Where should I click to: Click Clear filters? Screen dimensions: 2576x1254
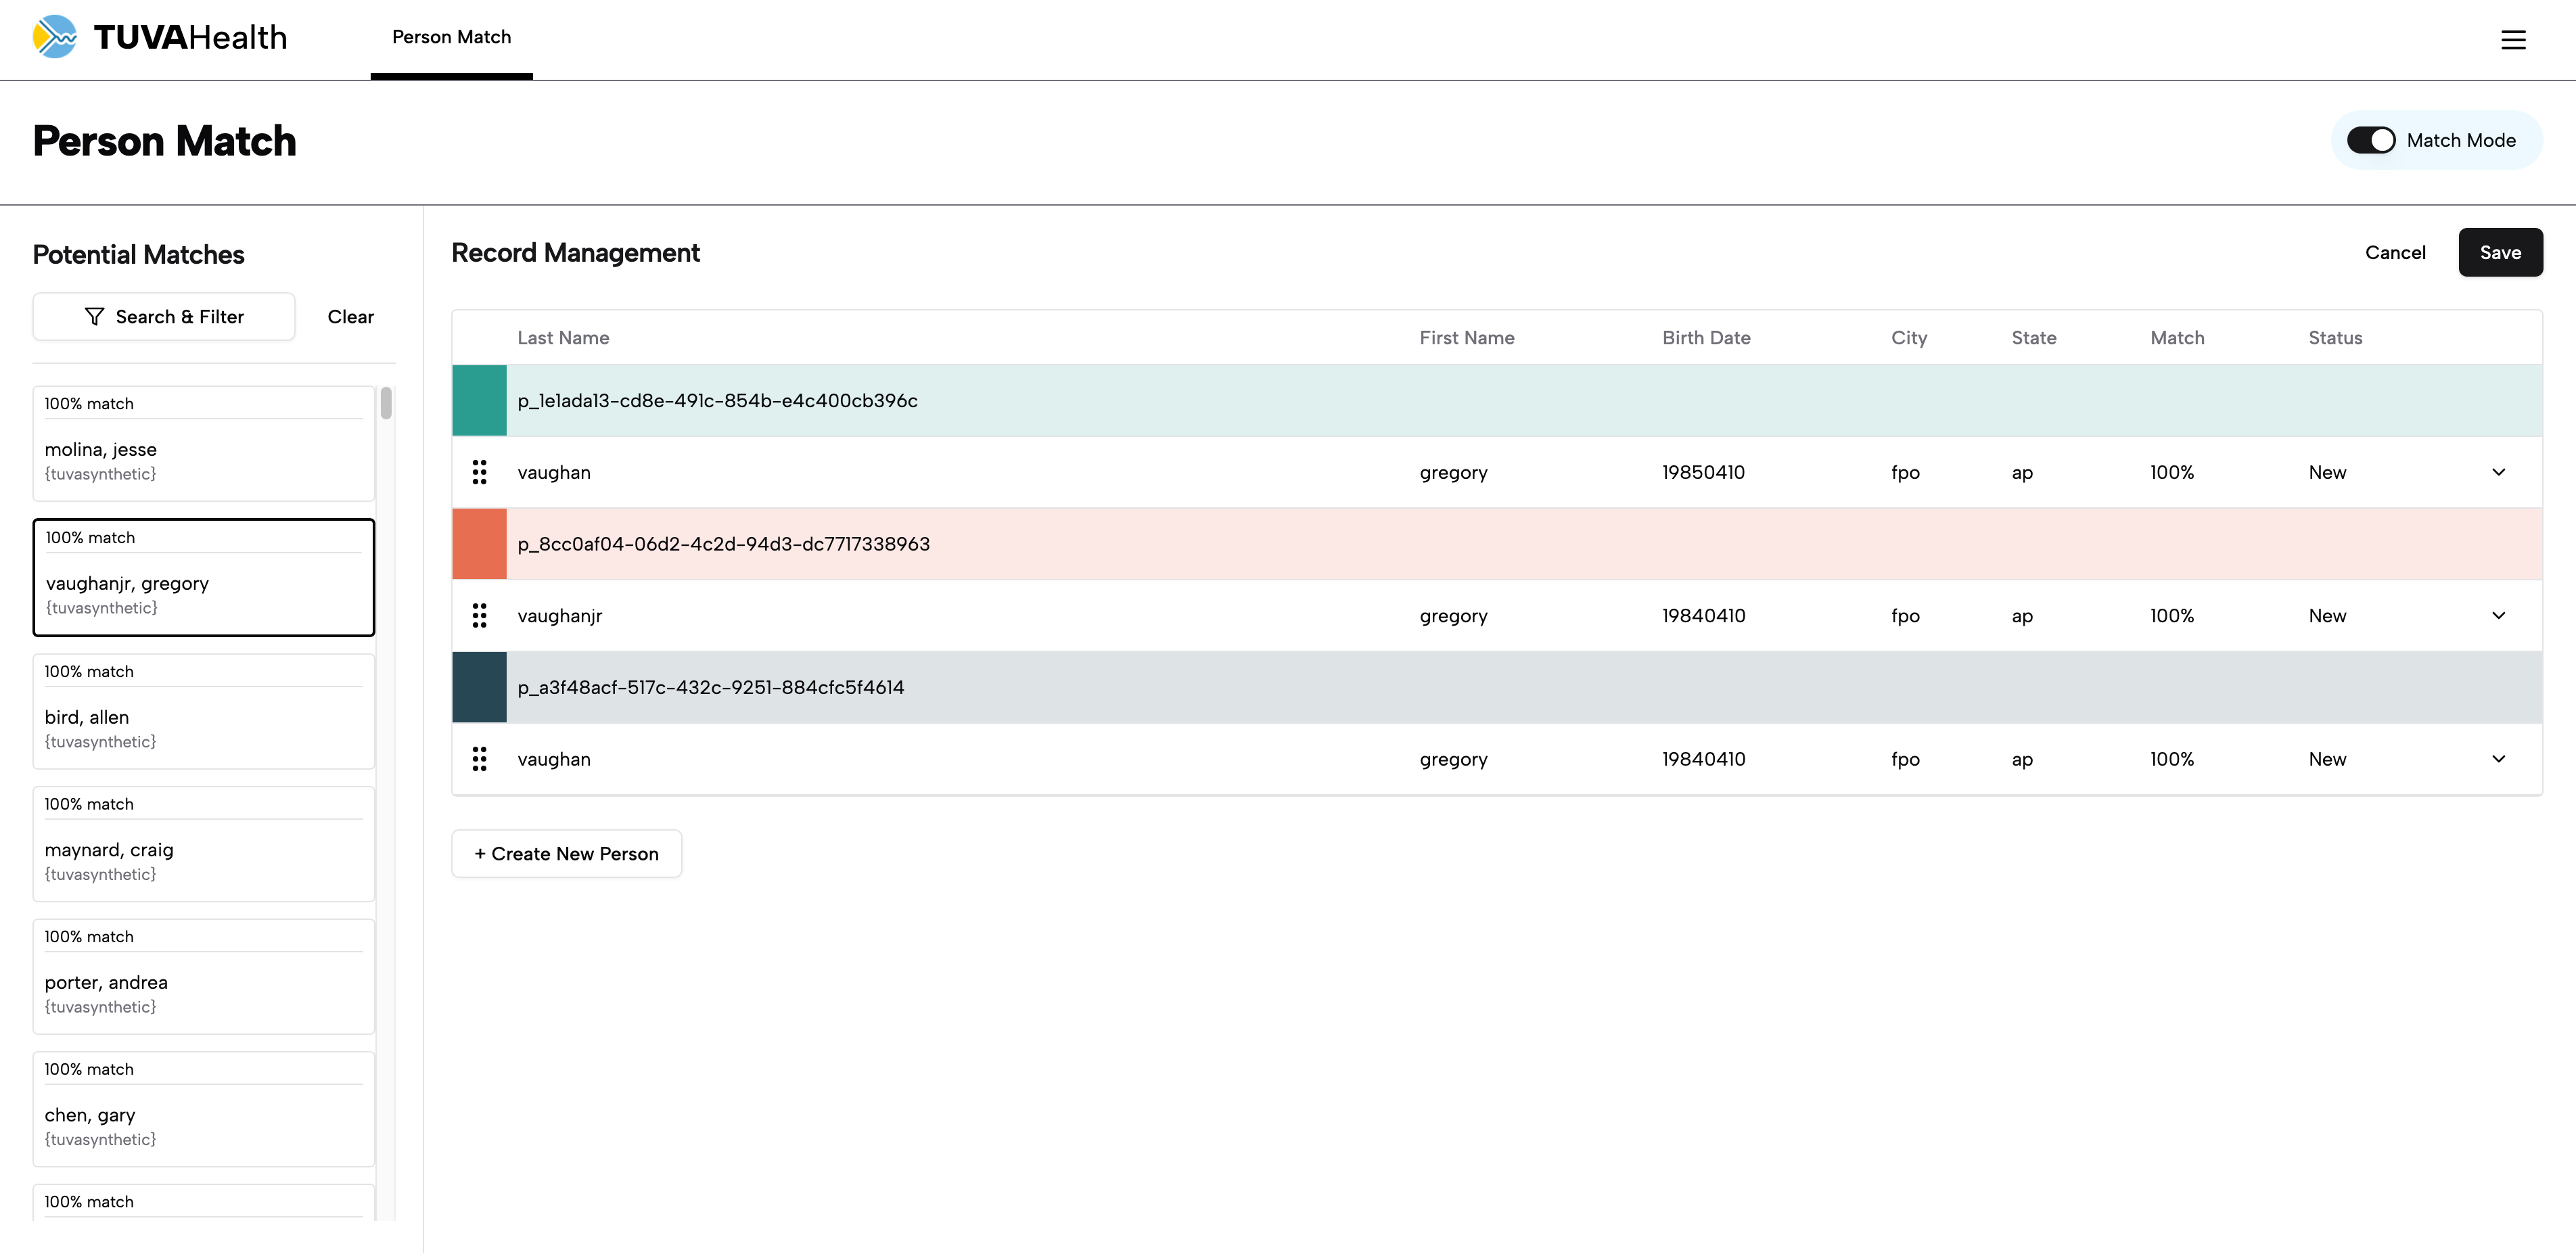pyautogui.click(x=351, y=317)
